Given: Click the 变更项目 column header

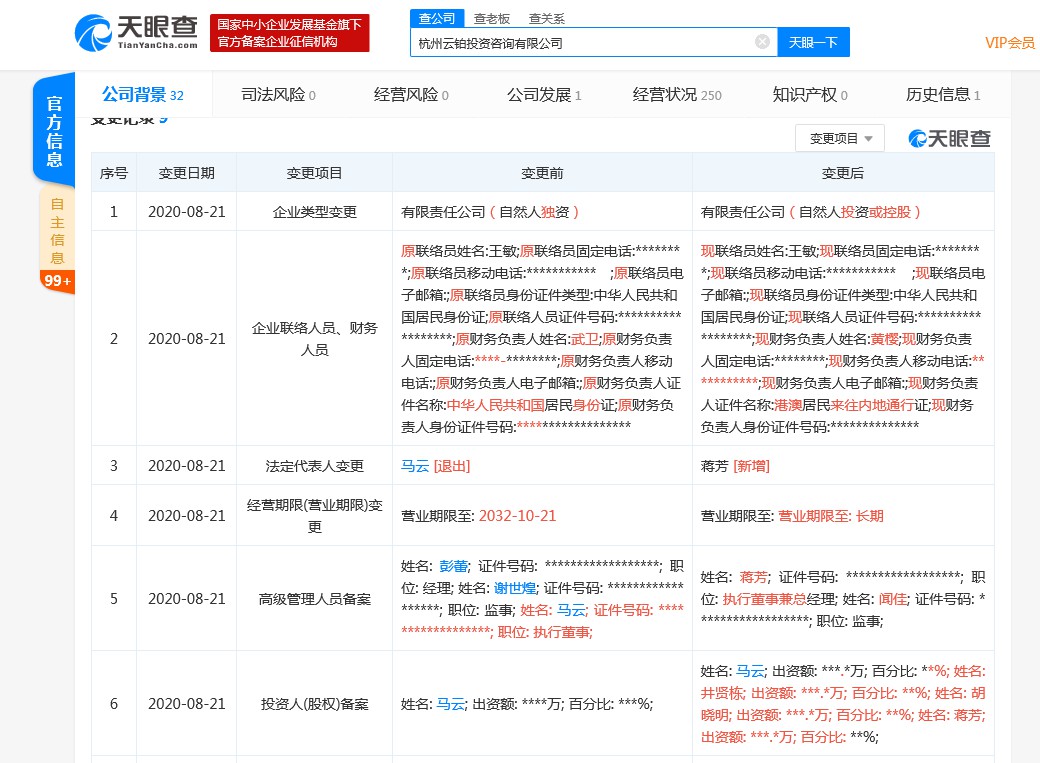Looking at the screenshot, I should tap(314, 173).
